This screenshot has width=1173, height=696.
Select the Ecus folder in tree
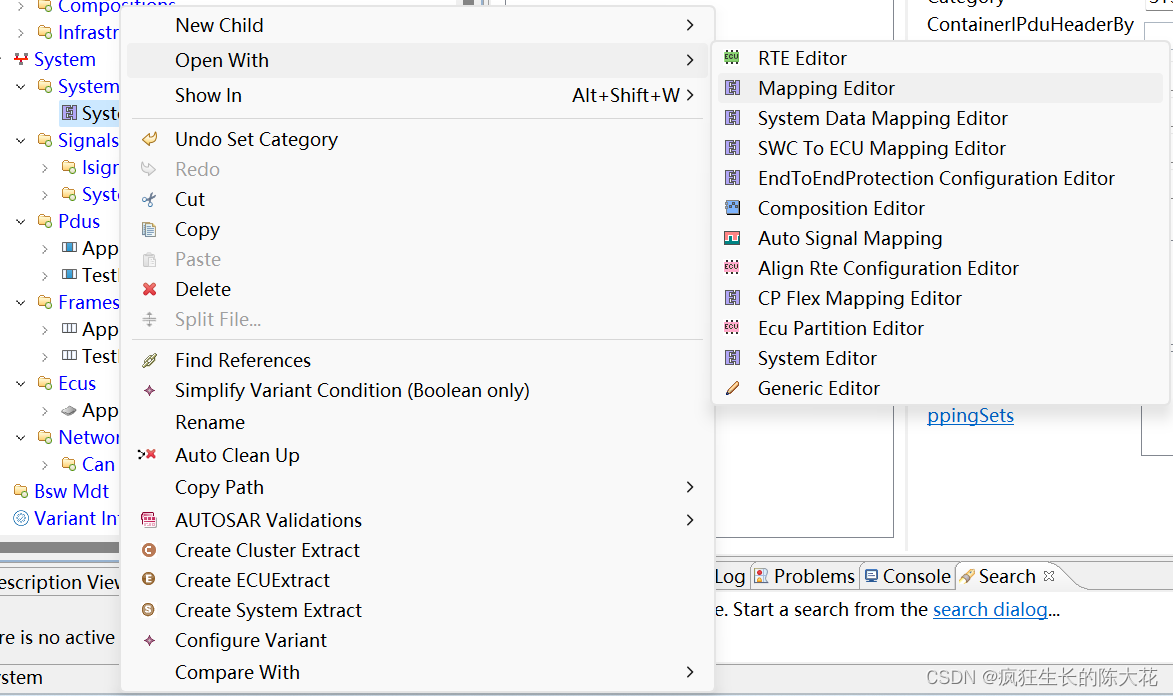(x=77, y=383)
